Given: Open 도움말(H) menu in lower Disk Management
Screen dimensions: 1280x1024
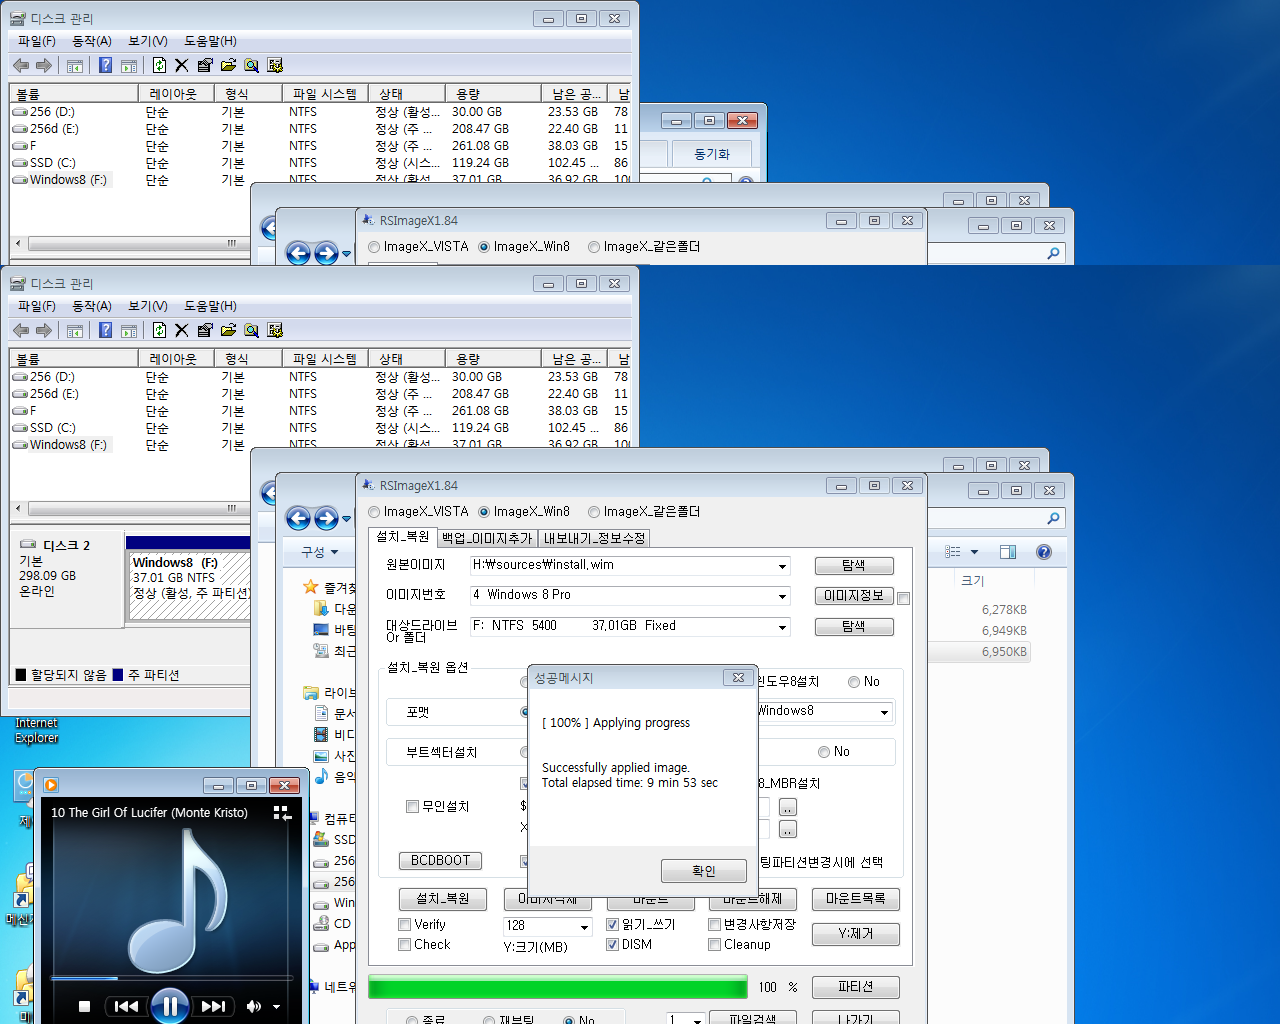Looking at the screenshot, I should [x=210, y=306].
